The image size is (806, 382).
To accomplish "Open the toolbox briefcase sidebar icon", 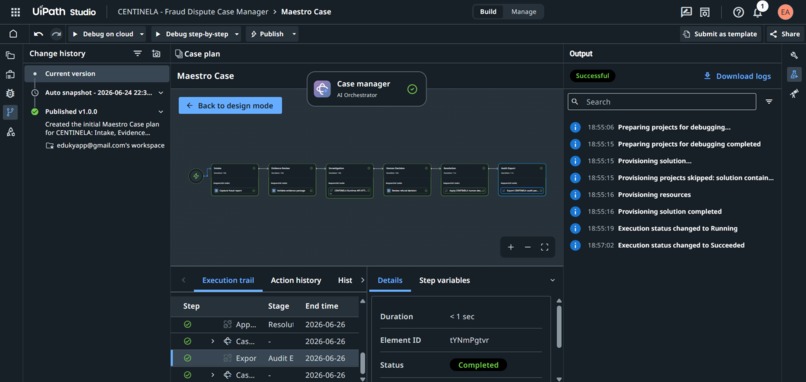I will click(x=10, y=75).
